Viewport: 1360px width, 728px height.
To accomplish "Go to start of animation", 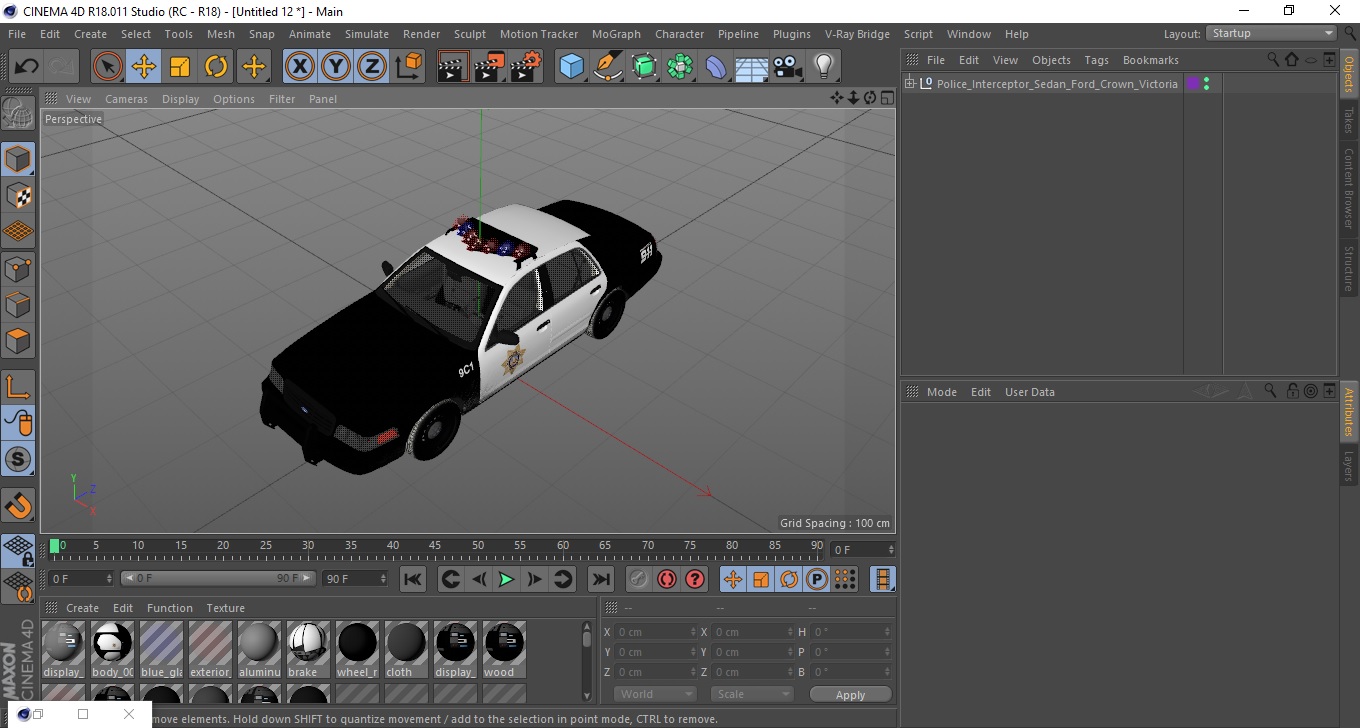I will (x=413, y=579).
